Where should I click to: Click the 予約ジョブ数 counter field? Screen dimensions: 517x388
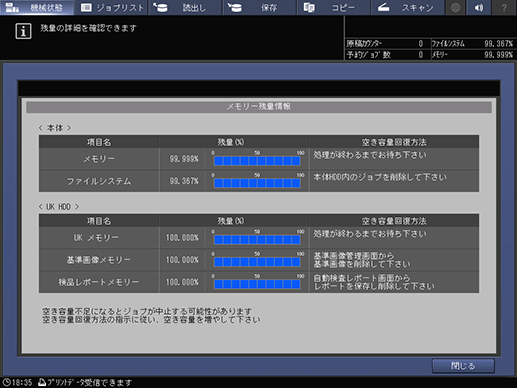click(x=387, y=55)
